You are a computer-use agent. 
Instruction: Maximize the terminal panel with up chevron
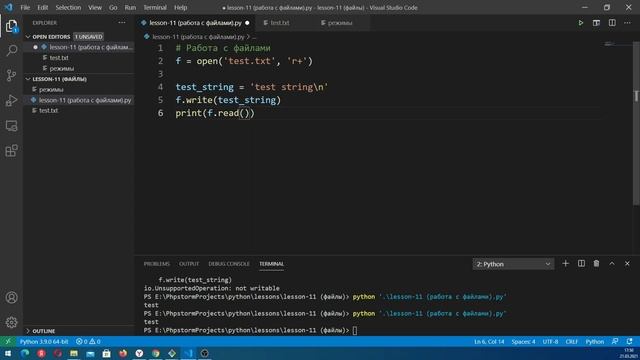coord(612,264)
